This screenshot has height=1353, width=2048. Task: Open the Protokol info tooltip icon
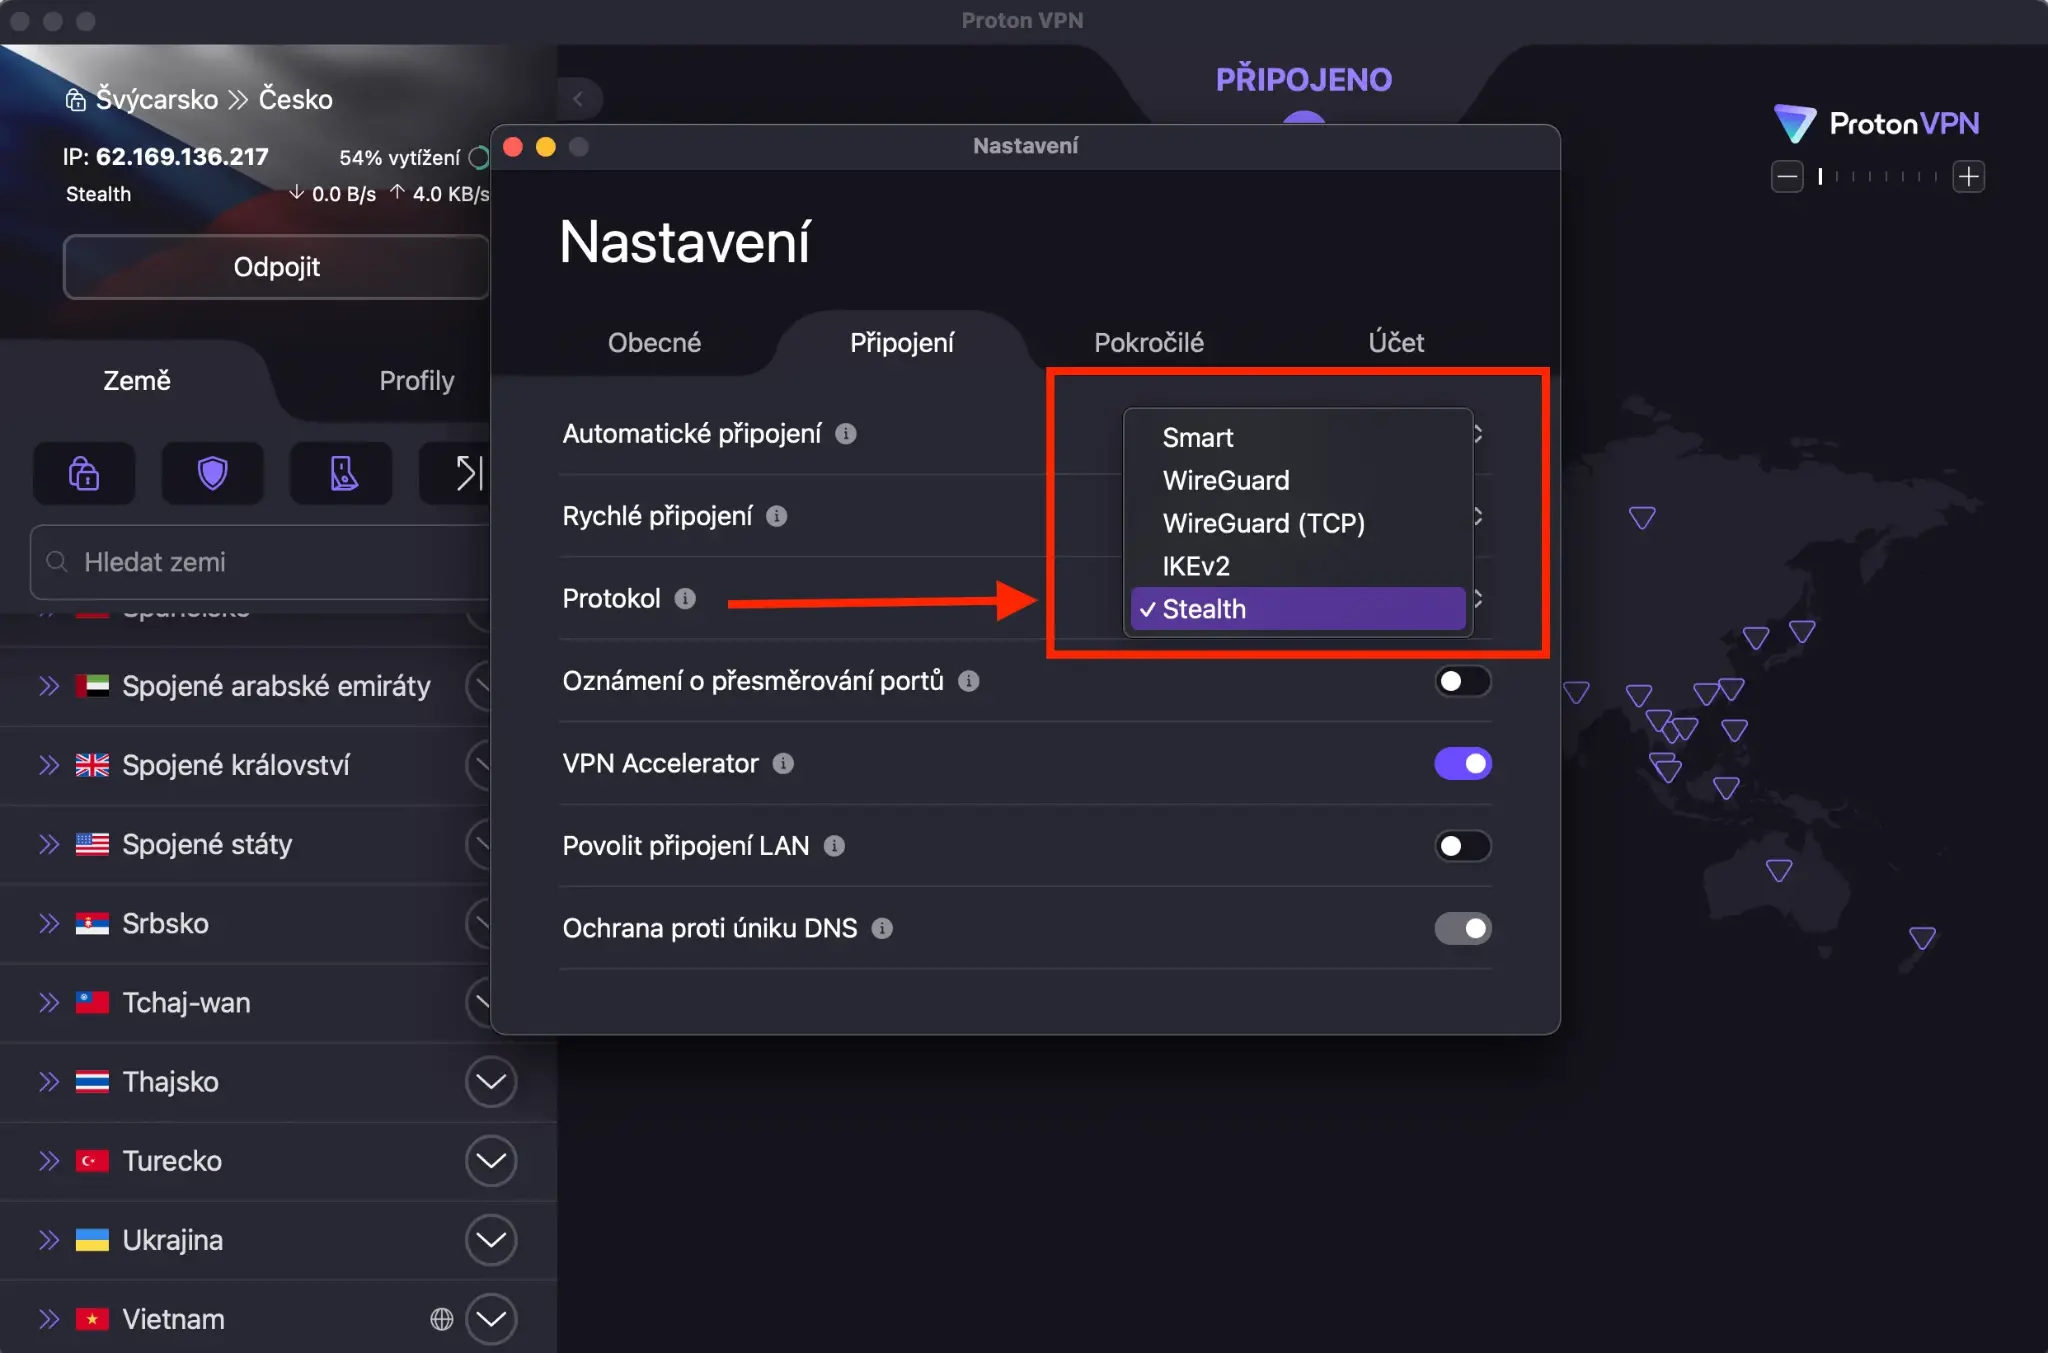click(x=684, y=599)
